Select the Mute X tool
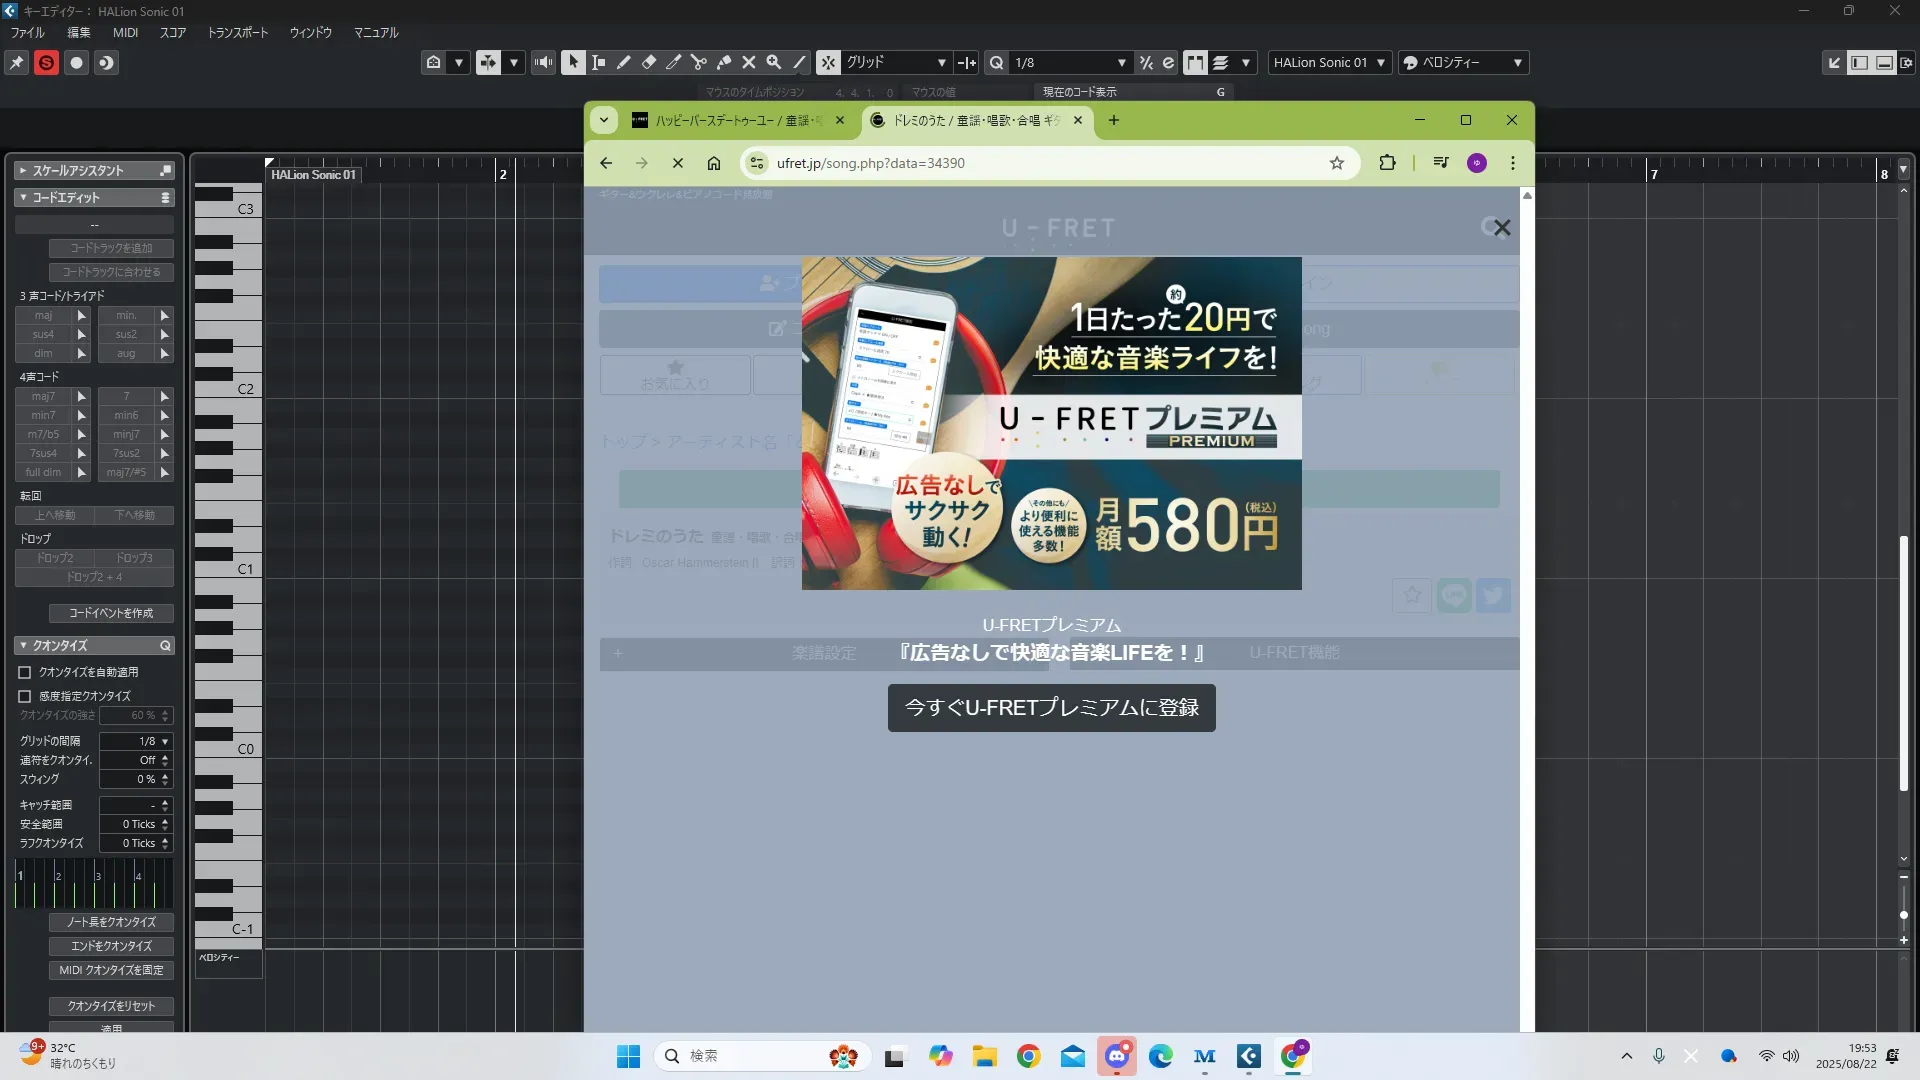This screenshot has width=1920, height=1080. (749, 62)
